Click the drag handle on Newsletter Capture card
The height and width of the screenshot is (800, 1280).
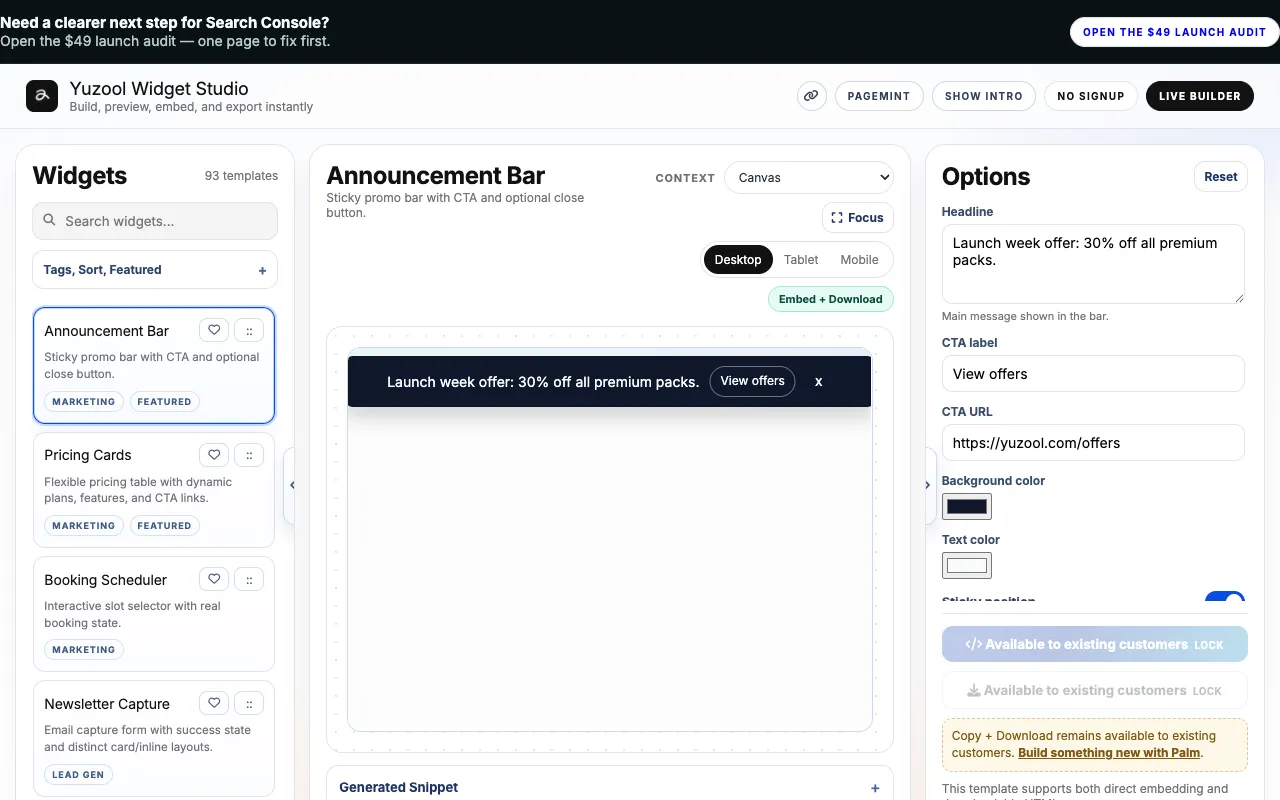(249, 703)
